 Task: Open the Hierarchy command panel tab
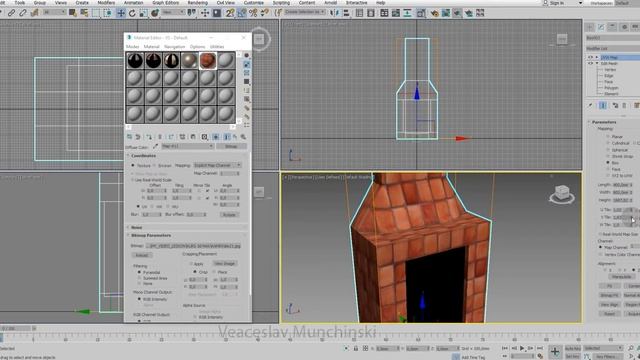coord(612,27)
